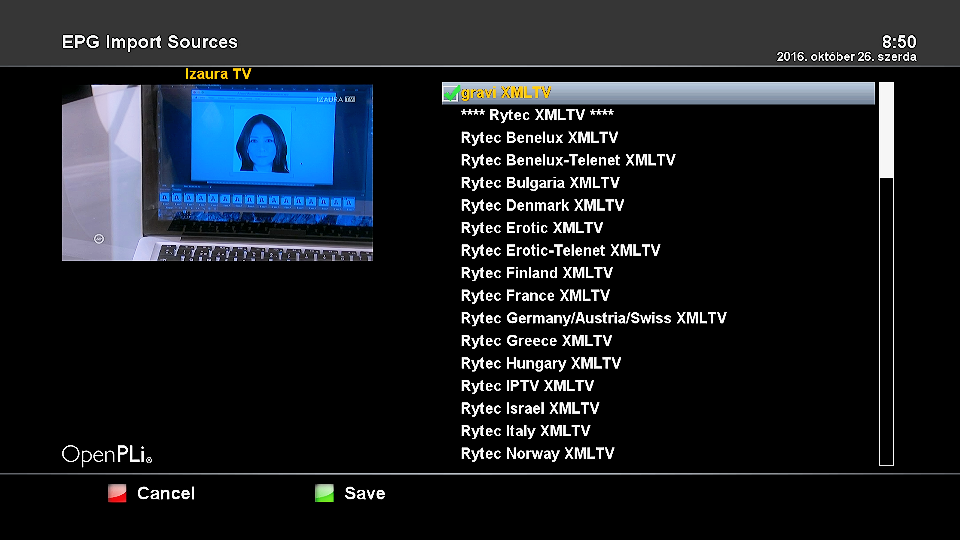Select the gravi XMLTV source row
Viewport: 960px width, 540px height.
pyautogui.click(x=658, y=93)
